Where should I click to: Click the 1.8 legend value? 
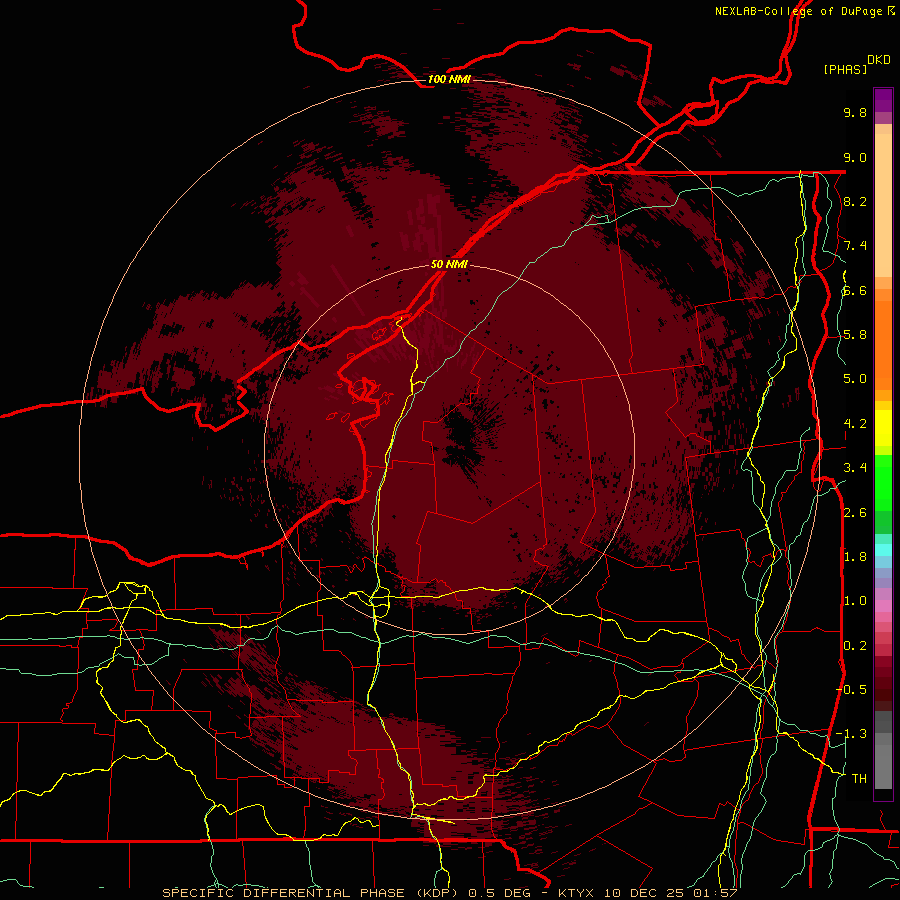coord(855,557)
